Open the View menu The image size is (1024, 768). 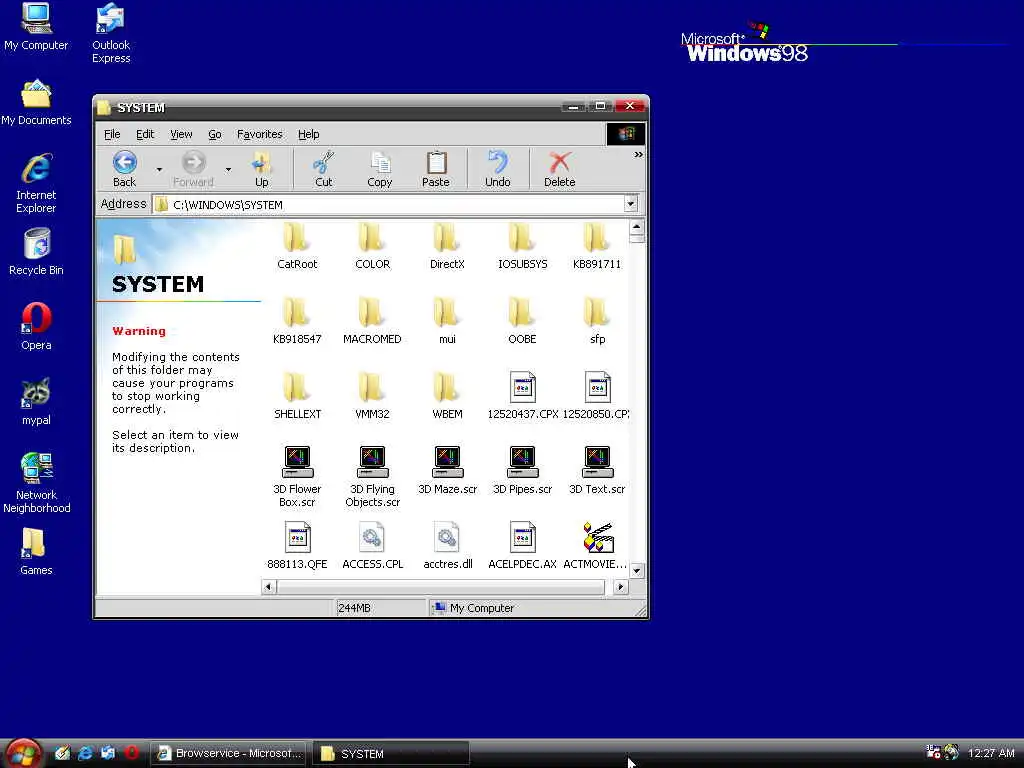click(181, 134)
